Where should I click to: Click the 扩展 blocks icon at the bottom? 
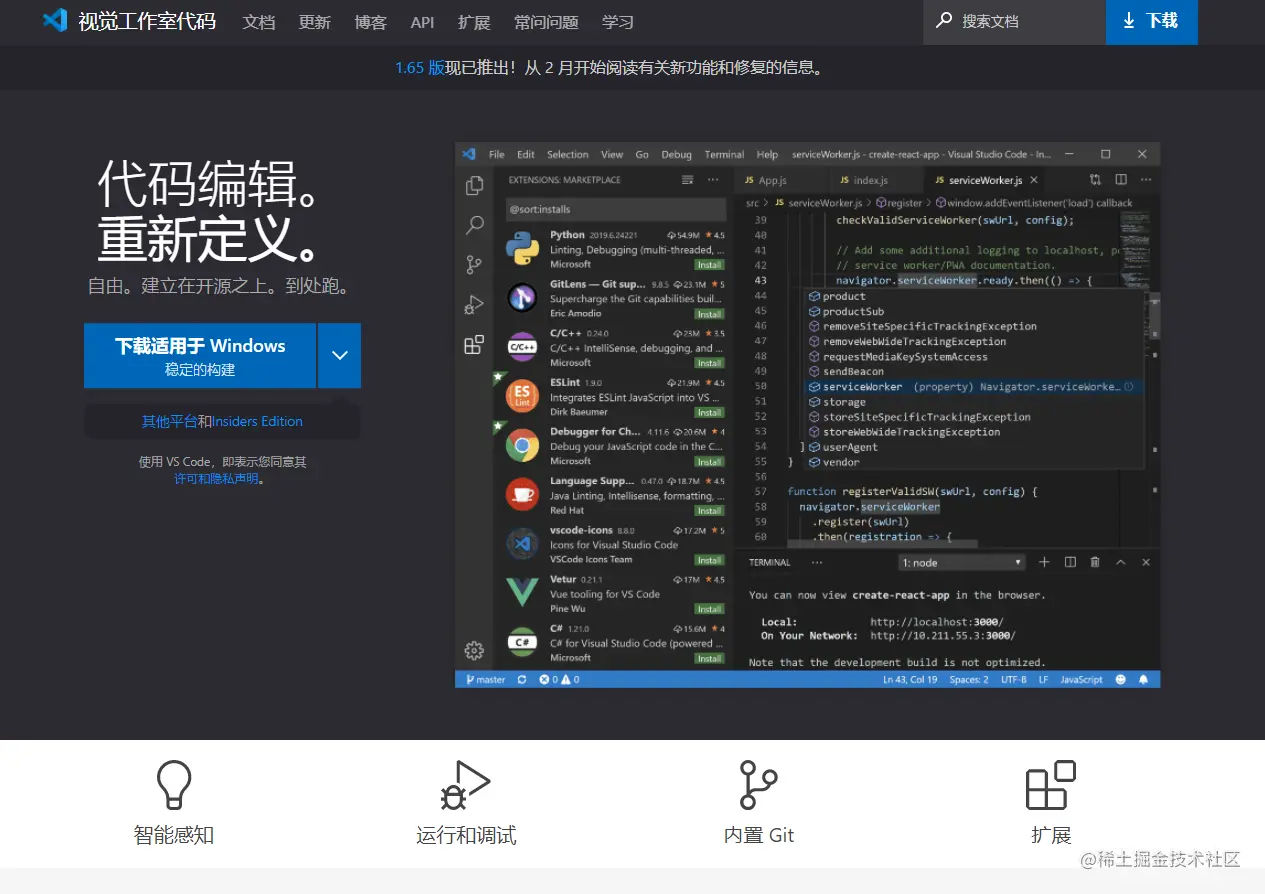(1051, 785)
